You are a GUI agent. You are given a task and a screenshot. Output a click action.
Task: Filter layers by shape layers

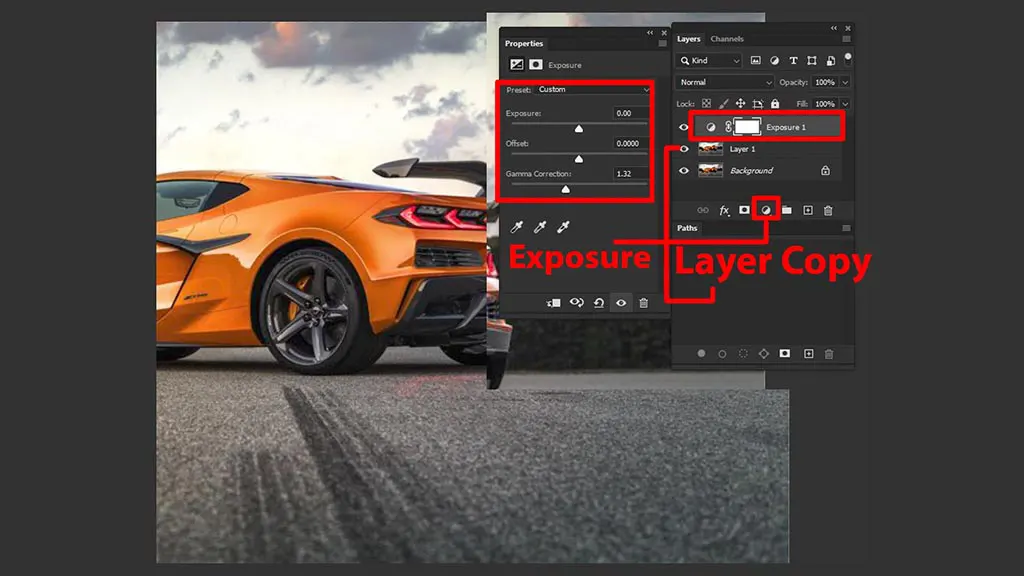pyautogui.click(x=812, y=61)
